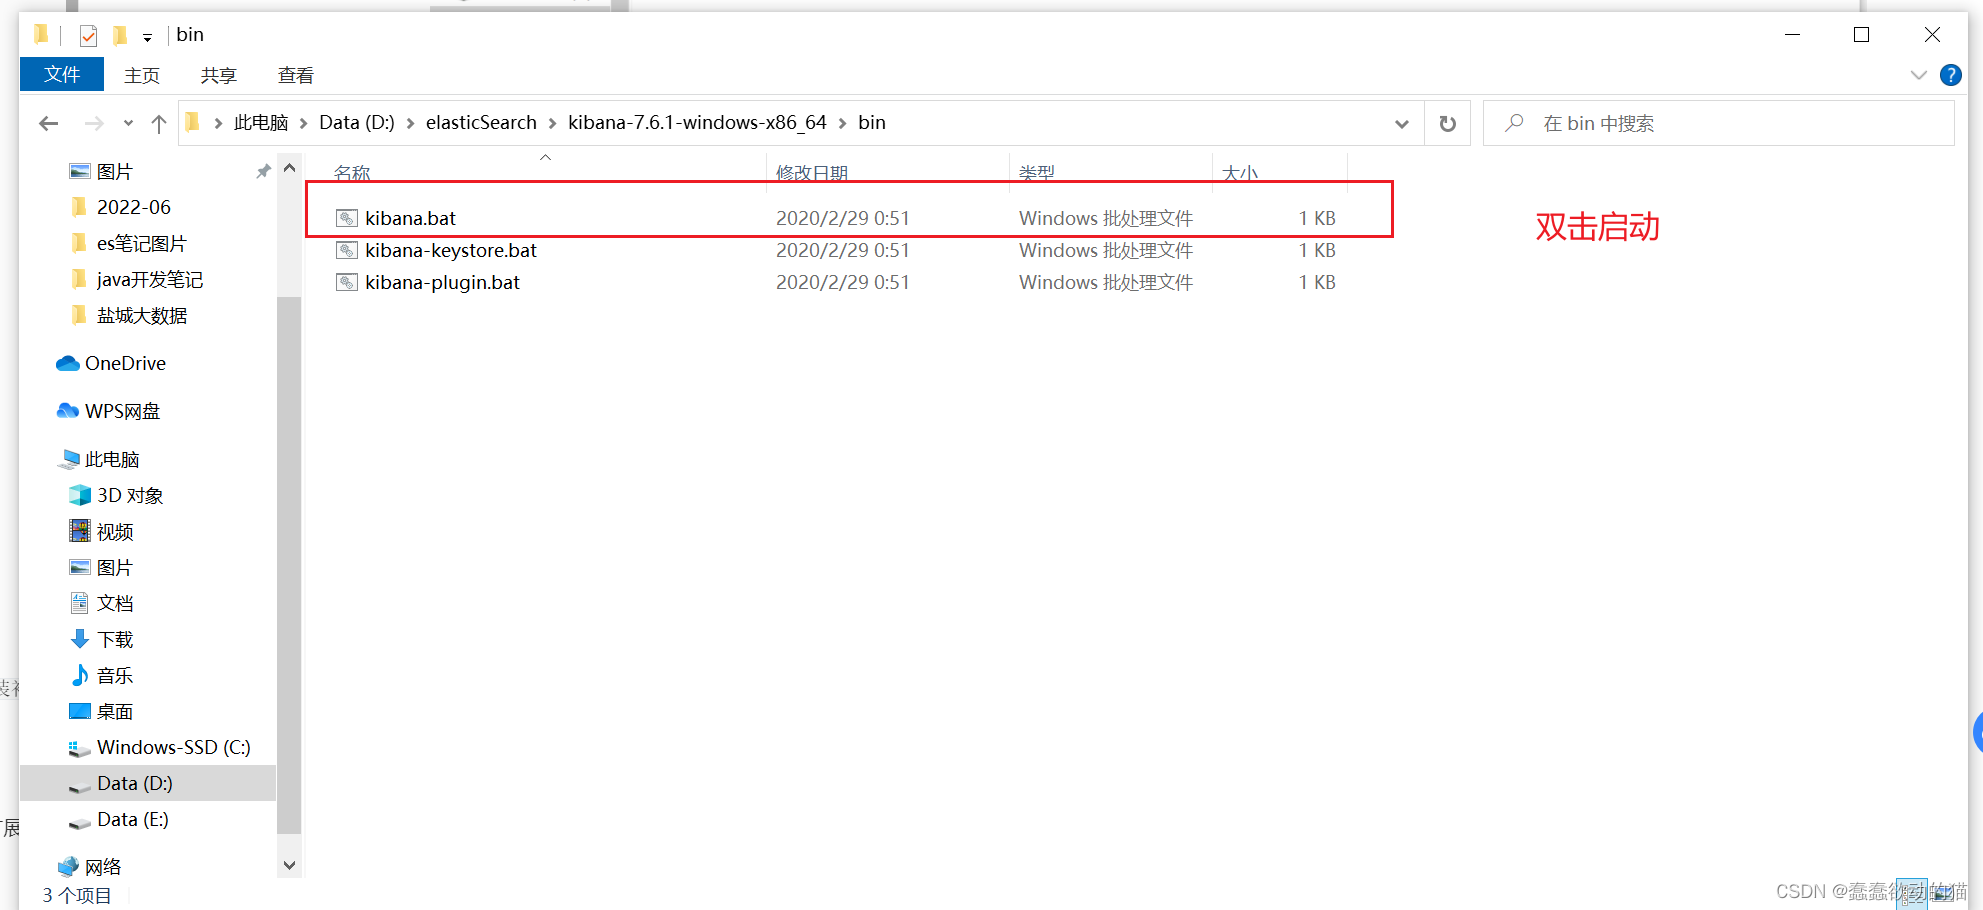
Task: Click Data (D:) in the address breadcrumb
Action: (357, 123)
